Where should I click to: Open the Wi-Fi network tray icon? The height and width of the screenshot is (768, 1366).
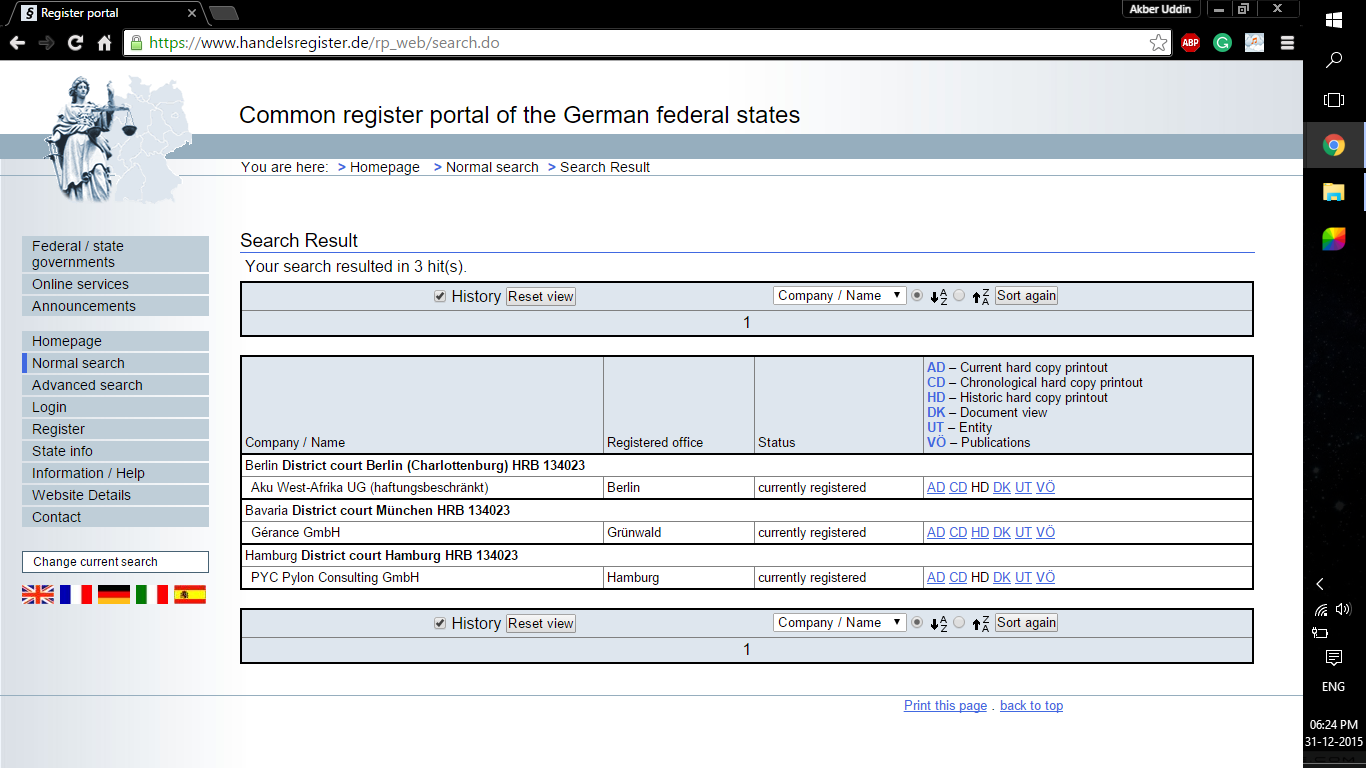point(1321,609)
